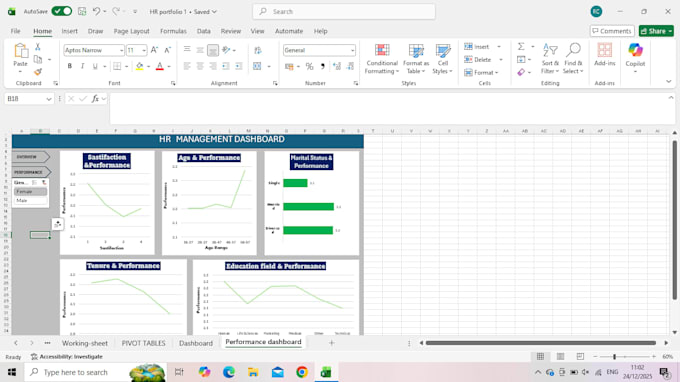Open the PIVOT TABLES sheet tab
The width and height of the screenshot is (680, 382).
click(x=144, y=343)
